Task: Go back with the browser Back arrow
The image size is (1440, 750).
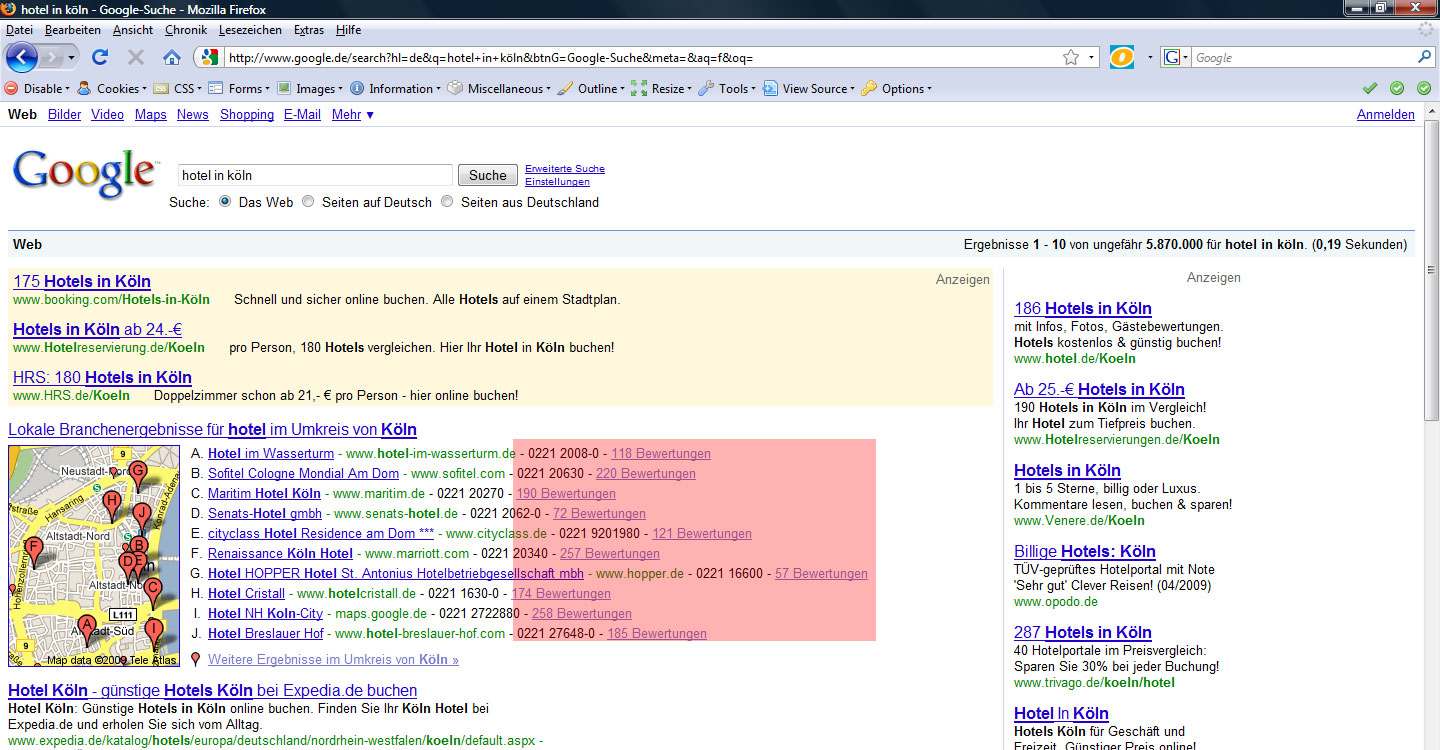Action: point(22,57)
